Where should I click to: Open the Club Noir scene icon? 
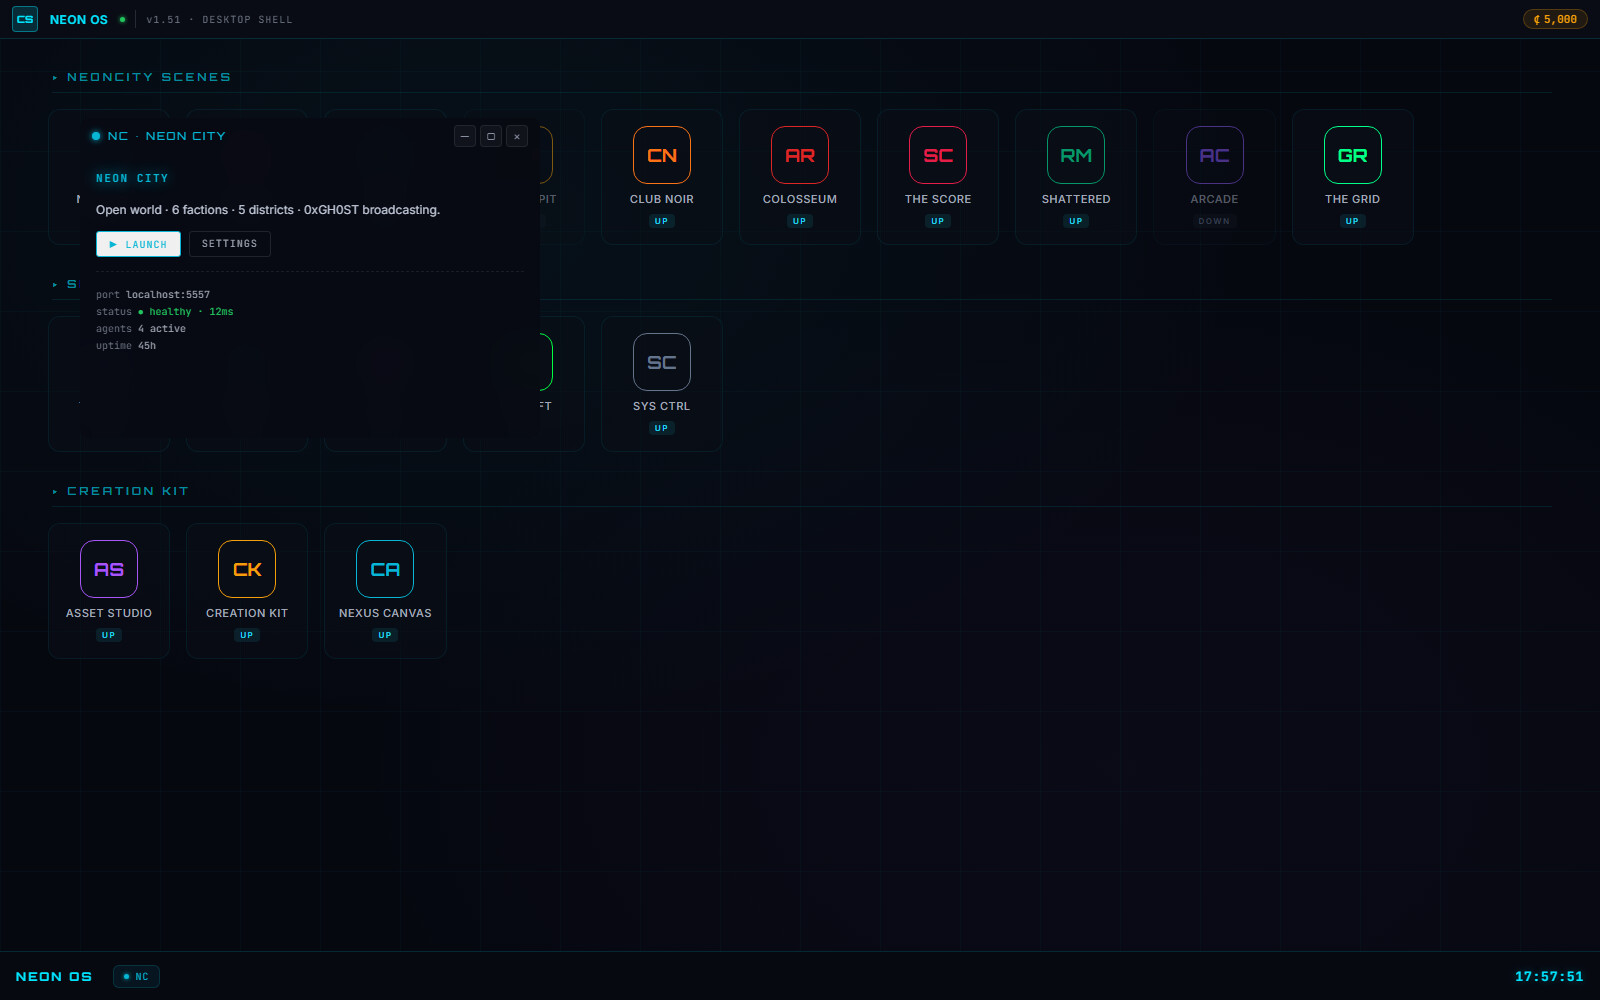[x=661, y=155]
